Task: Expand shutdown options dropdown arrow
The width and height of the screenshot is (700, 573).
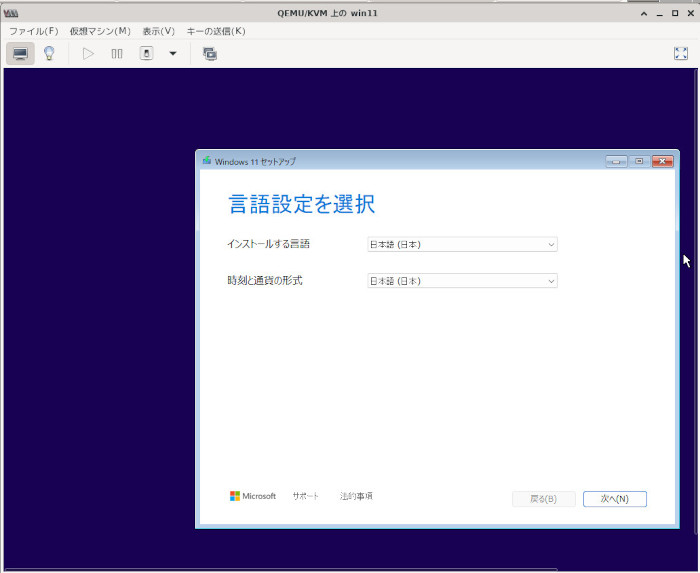Action: coord(173,54)
